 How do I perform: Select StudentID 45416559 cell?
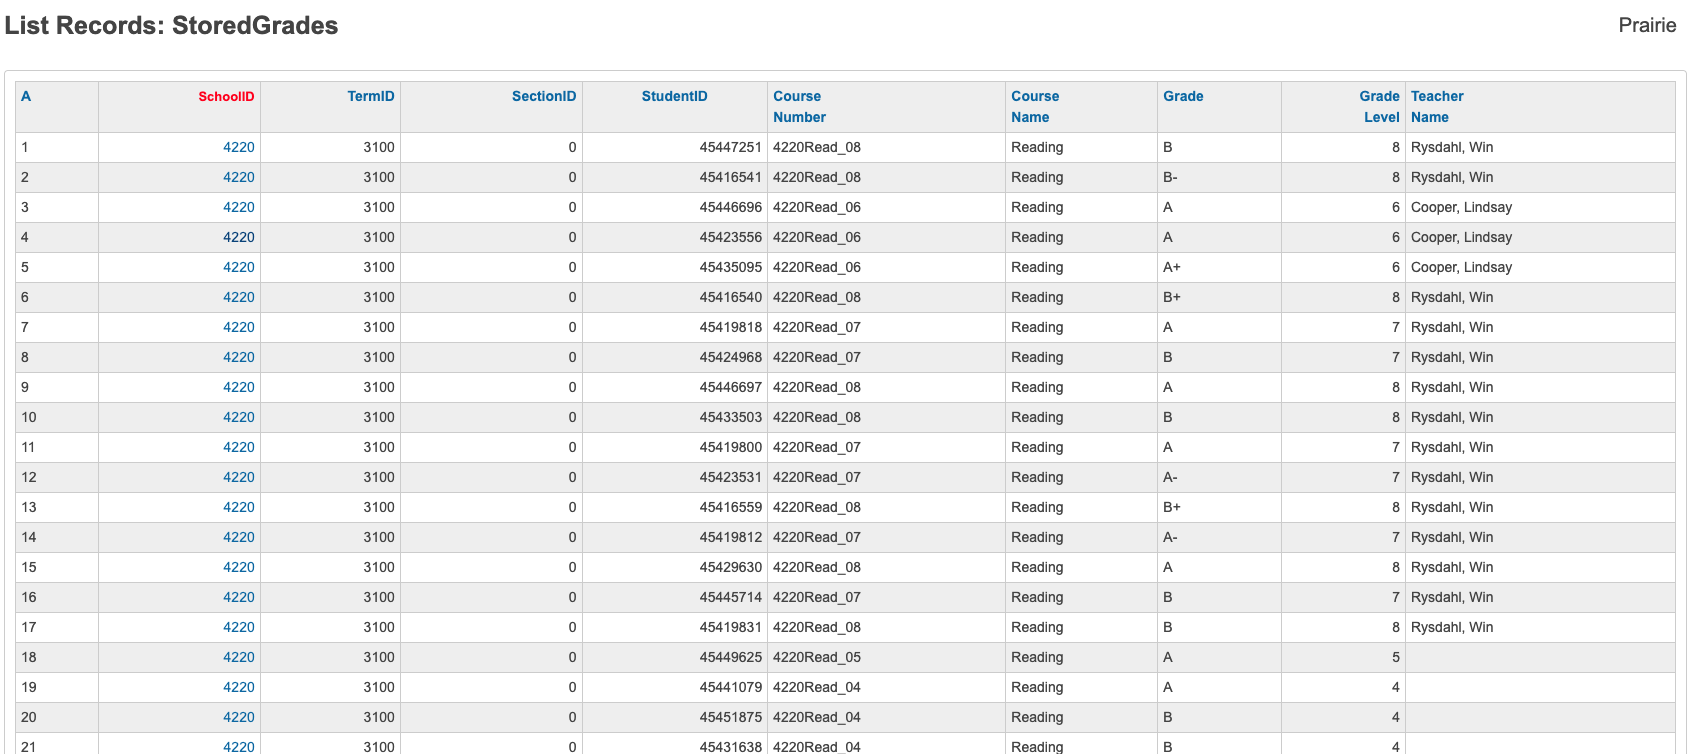pos(675,507)
